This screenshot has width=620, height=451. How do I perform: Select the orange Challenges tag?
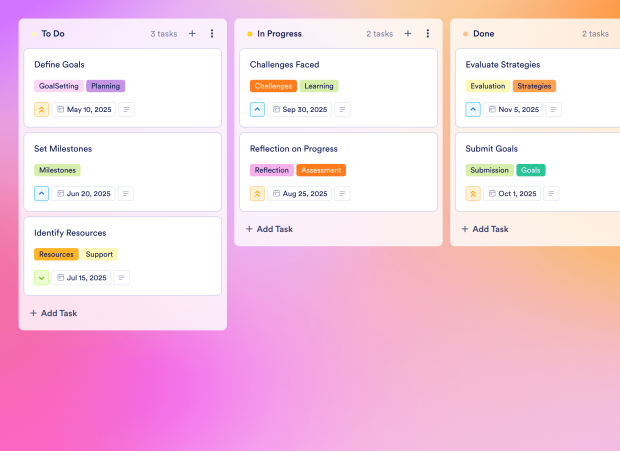tap(273, 86)
